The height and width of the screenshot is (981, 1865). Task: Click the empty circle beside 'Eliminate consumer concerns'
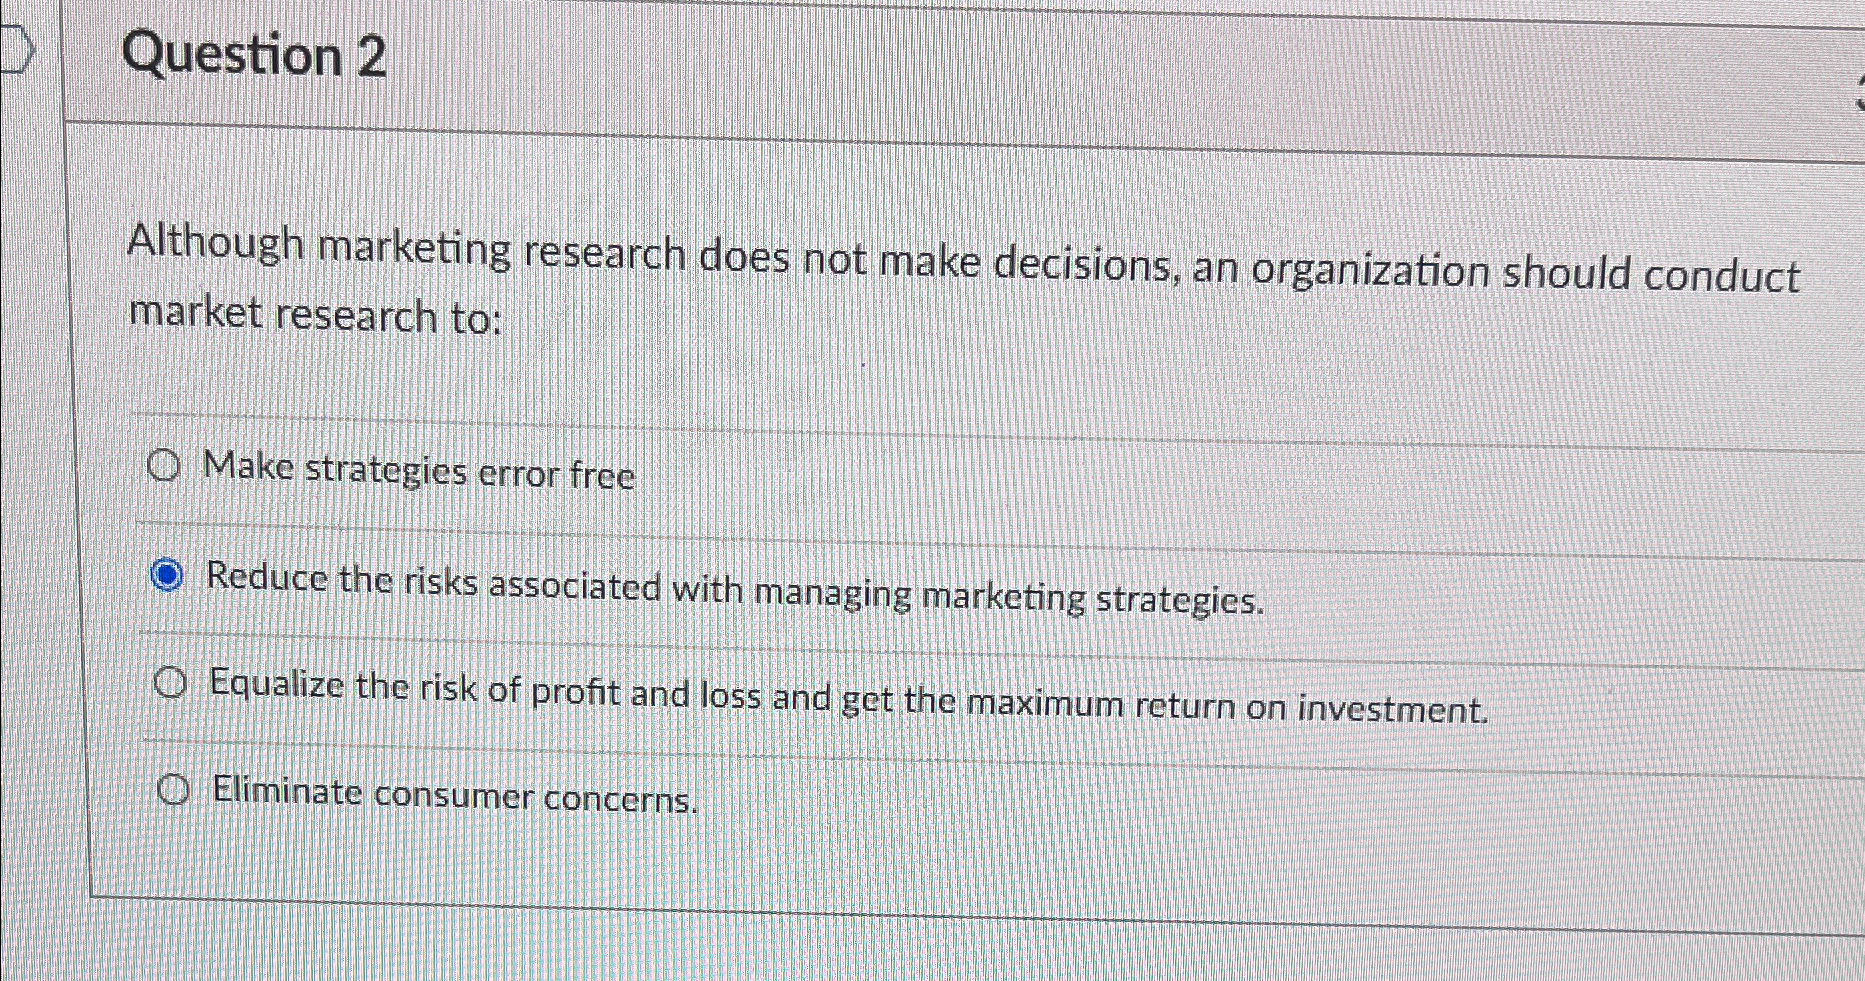pyautogui.click(x=175, y=790)
